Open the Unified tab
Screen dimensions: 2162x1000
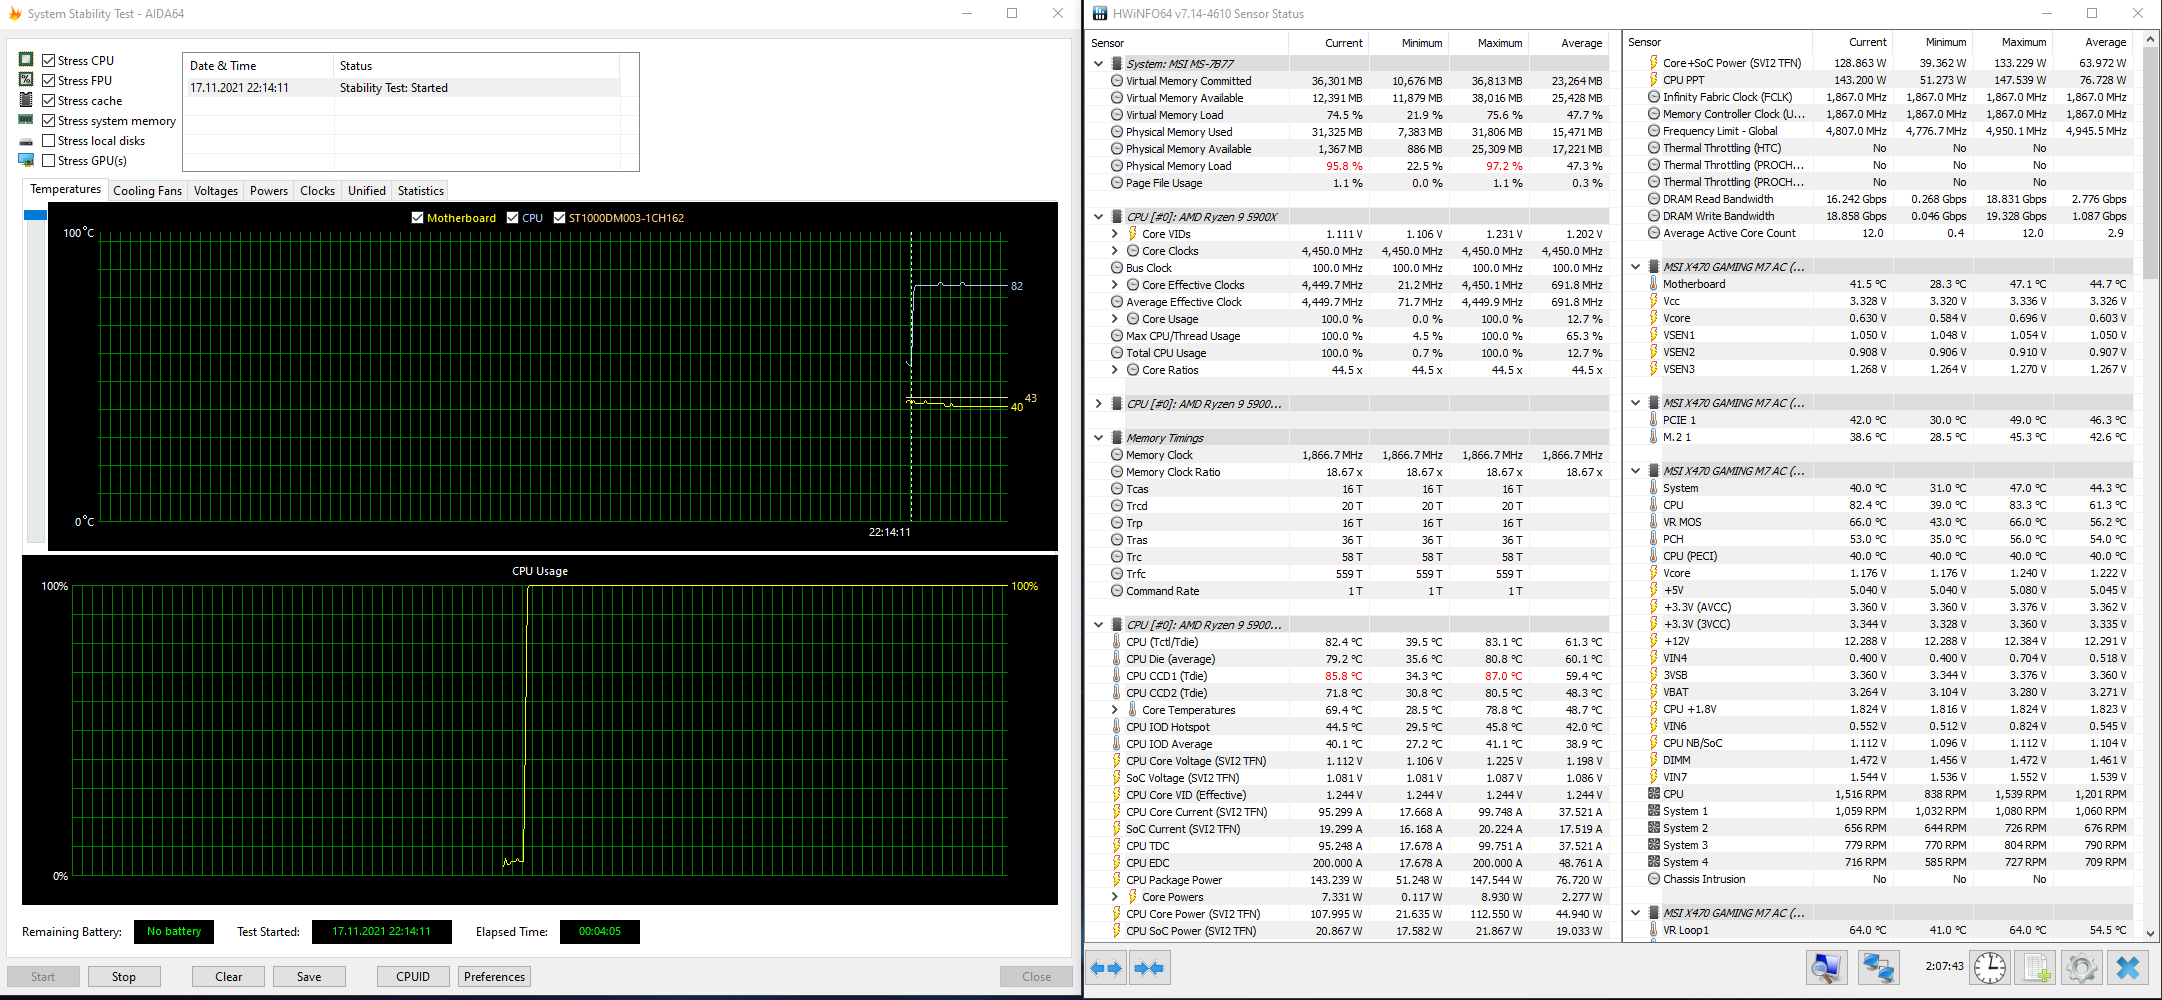coord(367,191)
